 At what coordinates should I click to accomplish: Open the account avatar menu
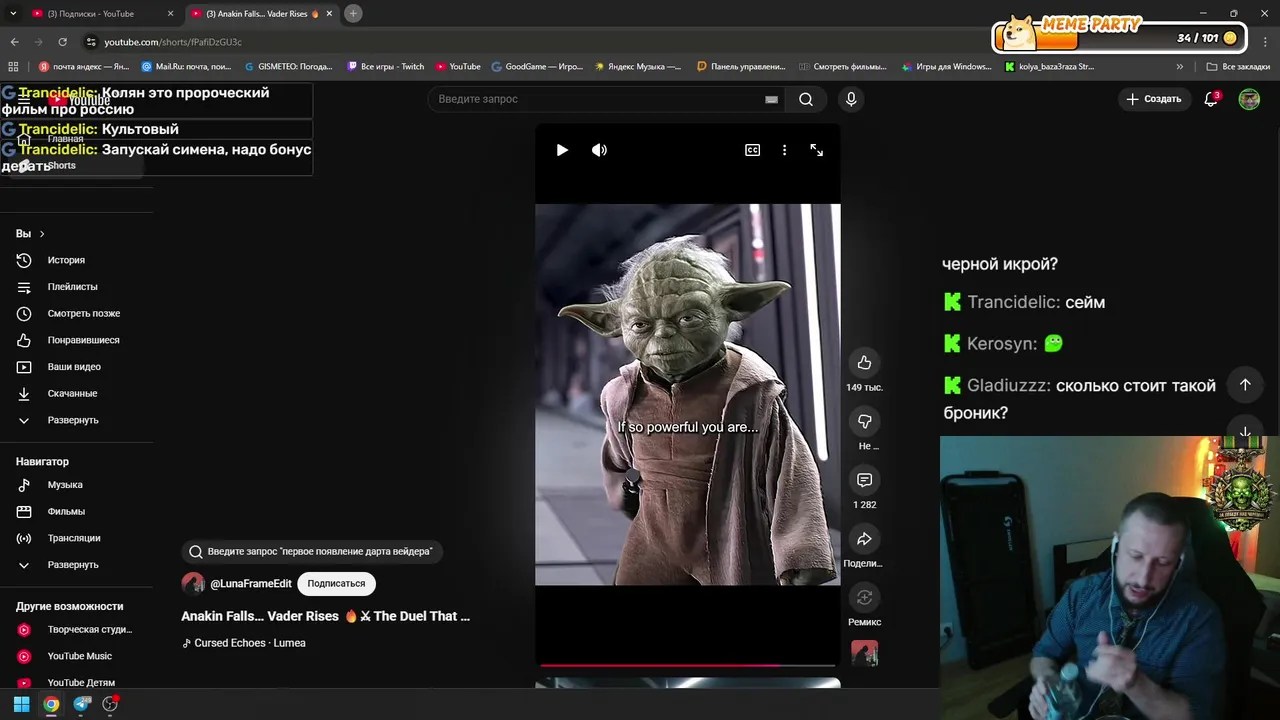[1249, 99]
